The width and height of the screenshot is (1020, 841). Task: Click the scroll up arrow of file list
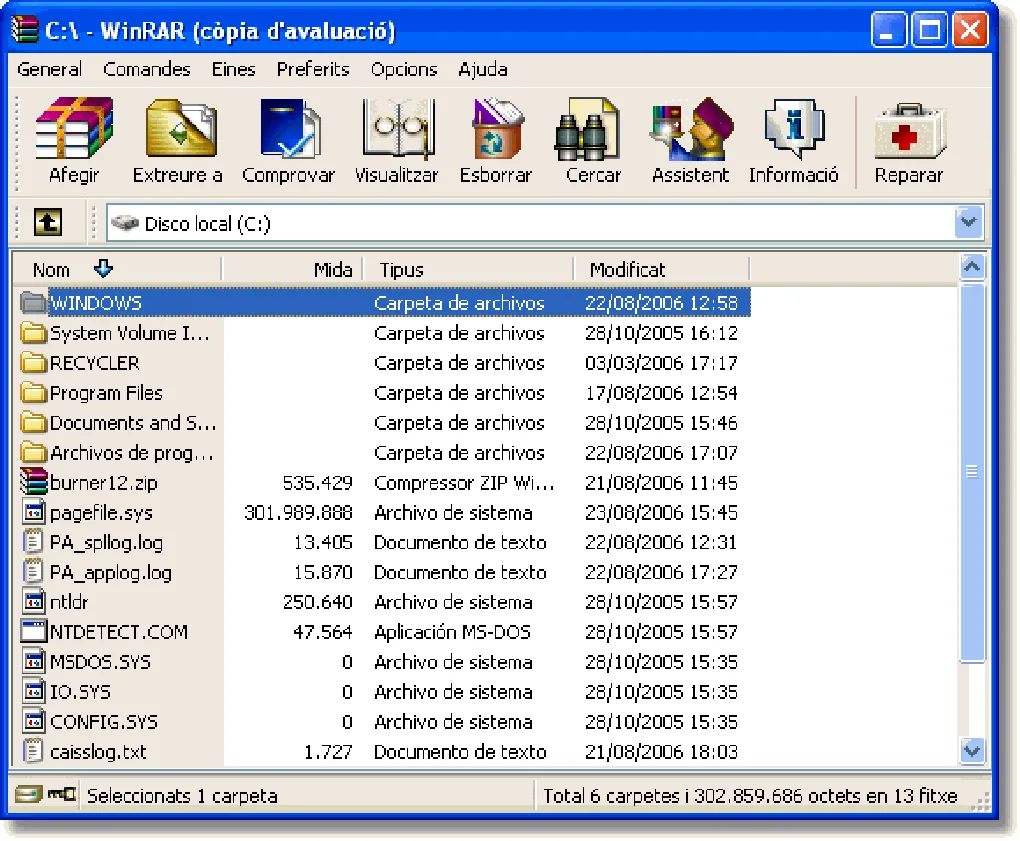972,267
